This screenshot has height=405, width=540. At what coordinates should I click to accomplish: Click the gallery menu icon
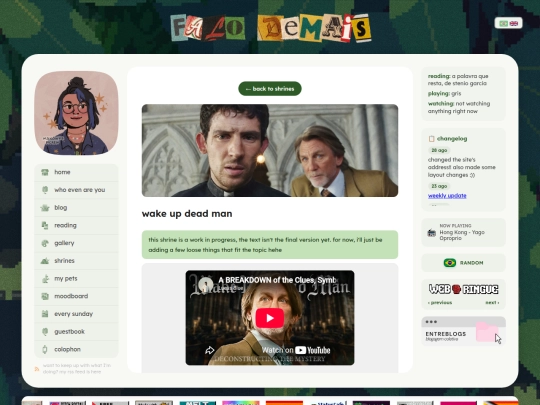pos(45,243)
